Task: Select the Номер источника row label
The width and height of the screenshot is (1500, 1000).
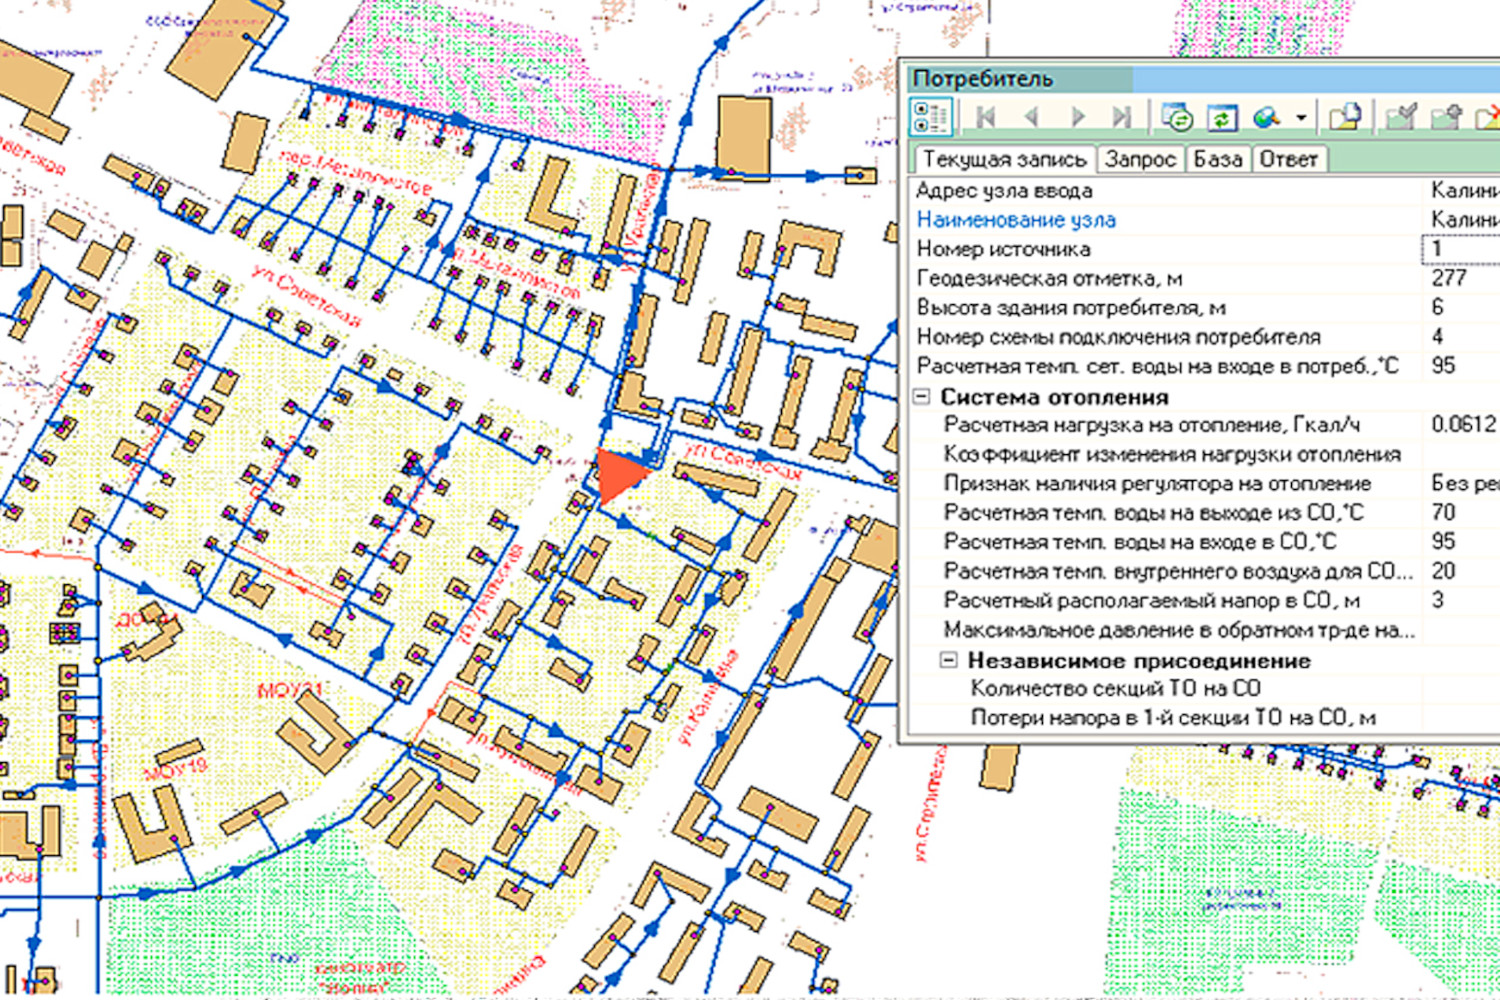Action: coord(1003,249)
